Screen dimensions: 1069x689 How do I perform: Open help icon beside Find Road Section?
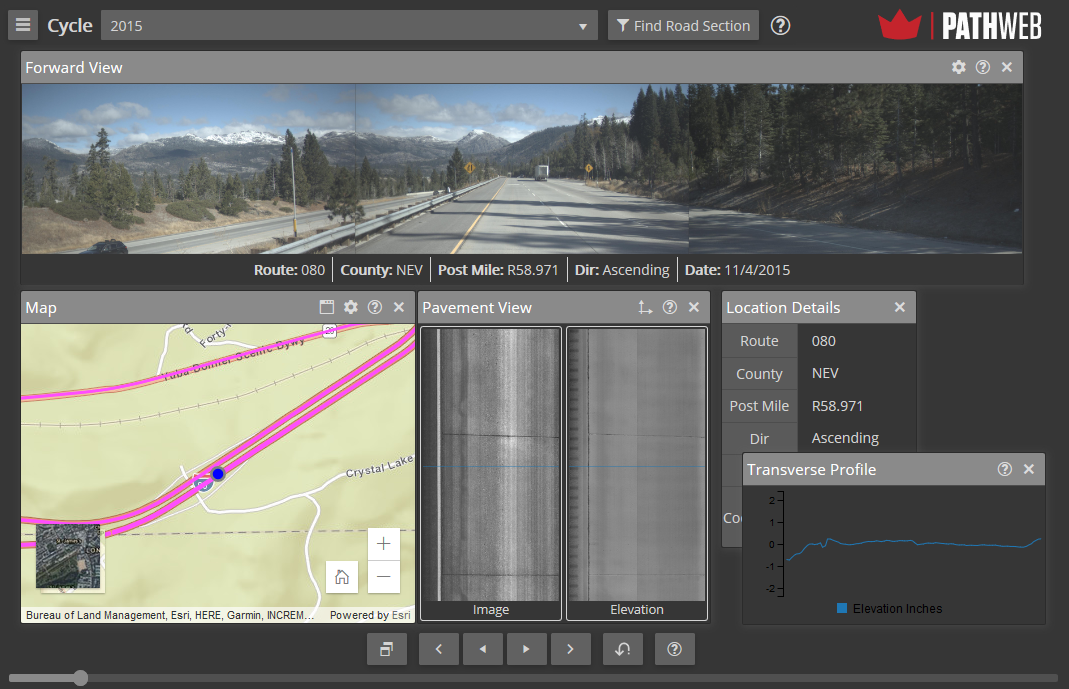(781, 26)
